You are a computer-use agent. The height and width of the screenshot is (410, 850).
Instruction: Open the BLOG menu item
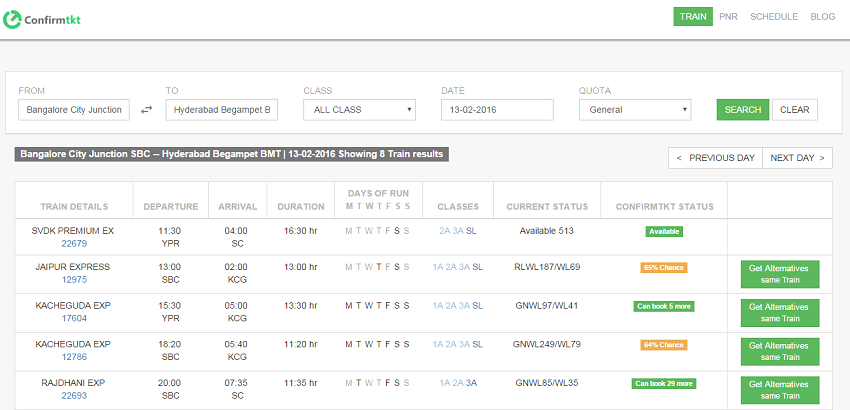(x=822, y=17)
